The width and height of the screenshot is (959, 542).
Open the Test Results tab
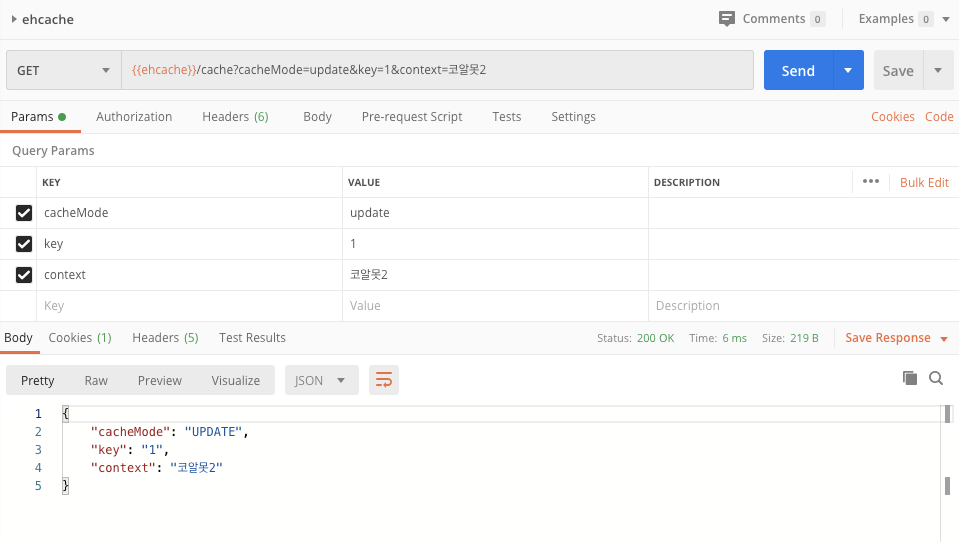pyautogui.click(x=252, y=338)
